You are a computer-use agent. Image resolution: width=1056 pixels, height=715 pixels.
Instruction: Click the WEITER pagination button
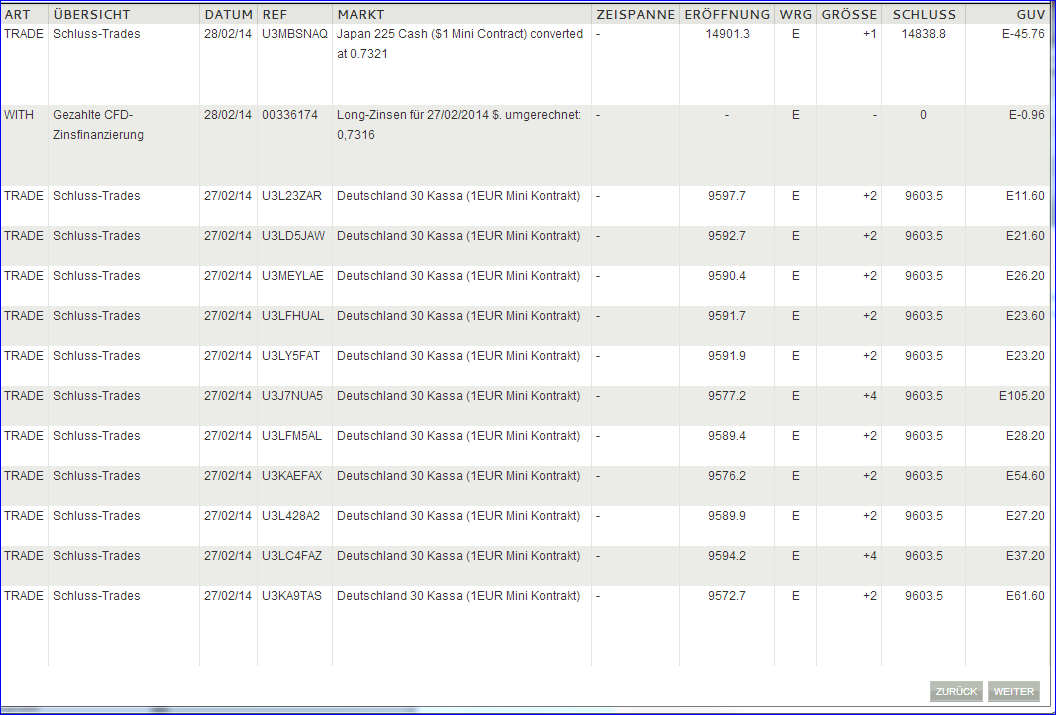[1013, 691]
